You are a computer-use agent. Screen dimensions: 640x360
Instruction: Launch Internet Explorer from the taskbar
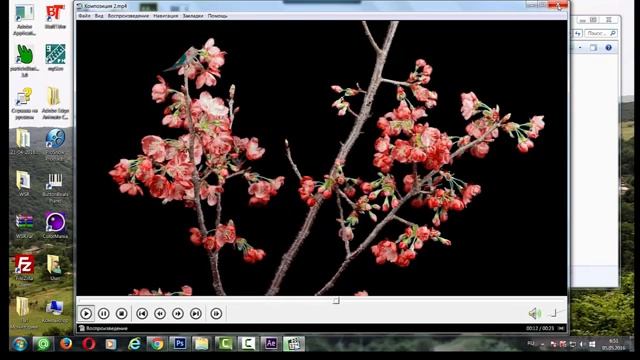pos(134,344)
